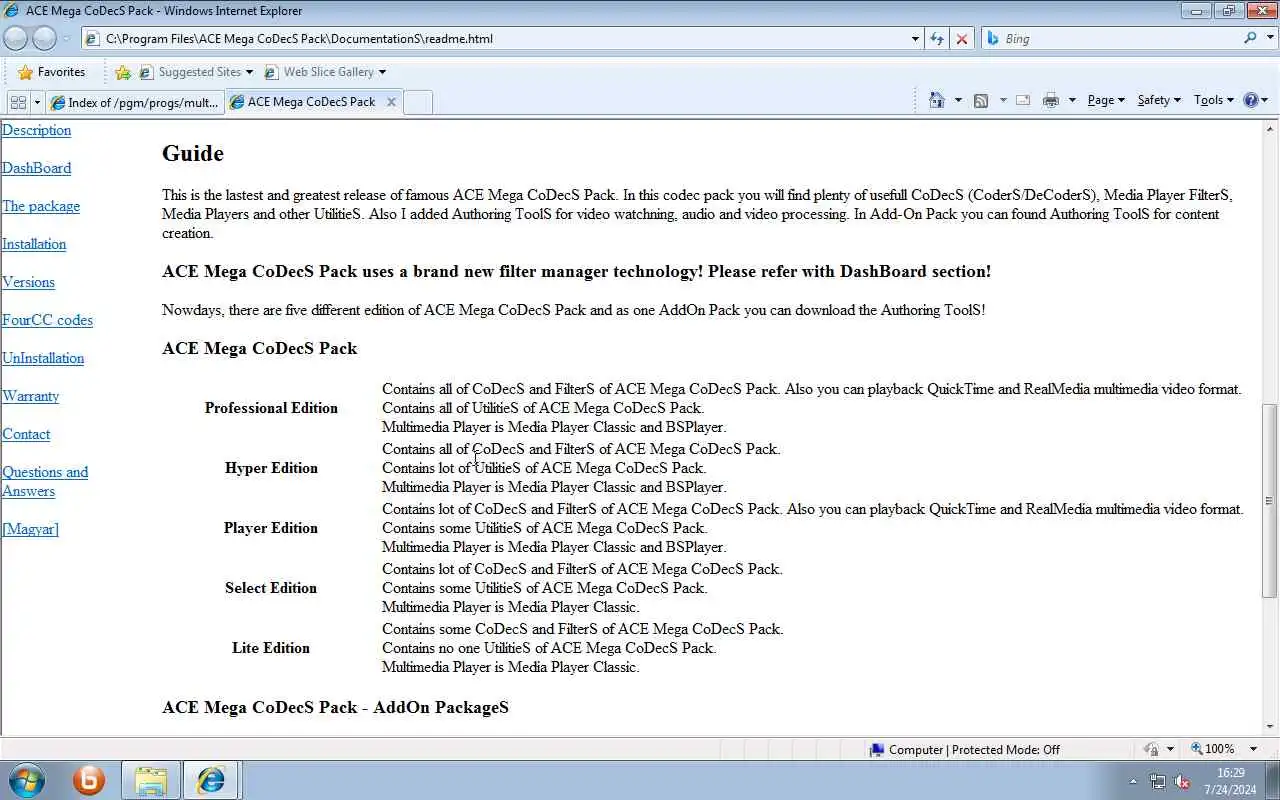The width and height of the screenshot is (1280, 800).
Task: Open the FourCC codes link
Action: pos(47,320)
